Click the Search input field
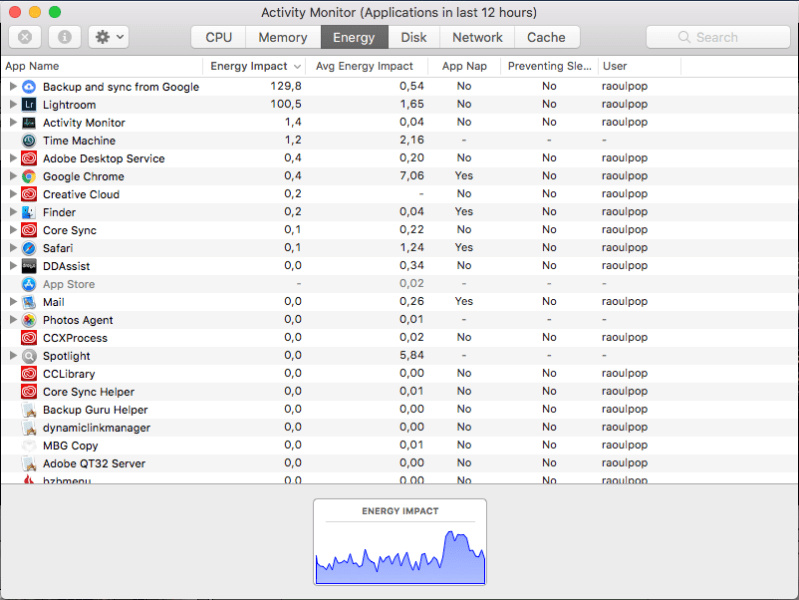799x600 pixels. coord(718,37)
